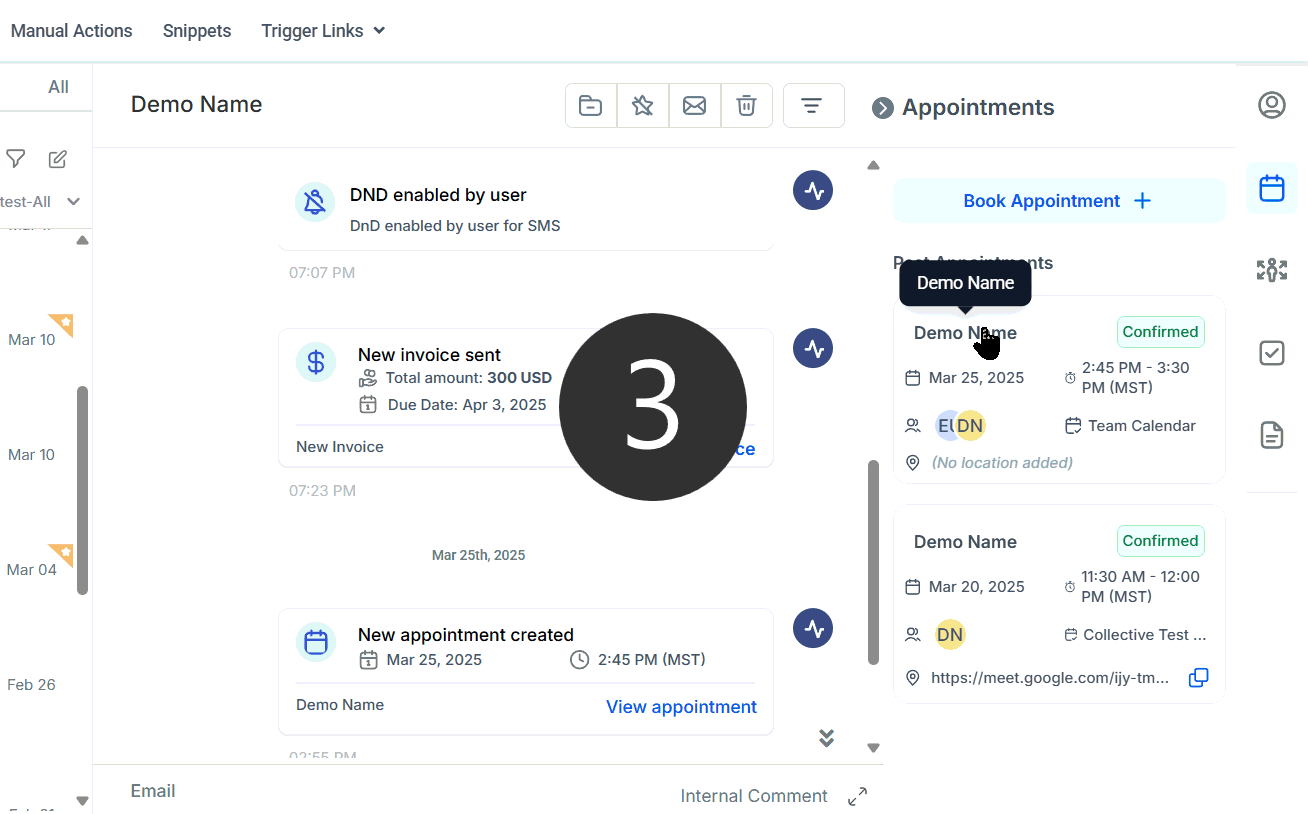Image resolution: width=1308 pixels, height=814 pixels.
Task: Open the conversation filter lines icon
Action: click(x=813, y=106)
